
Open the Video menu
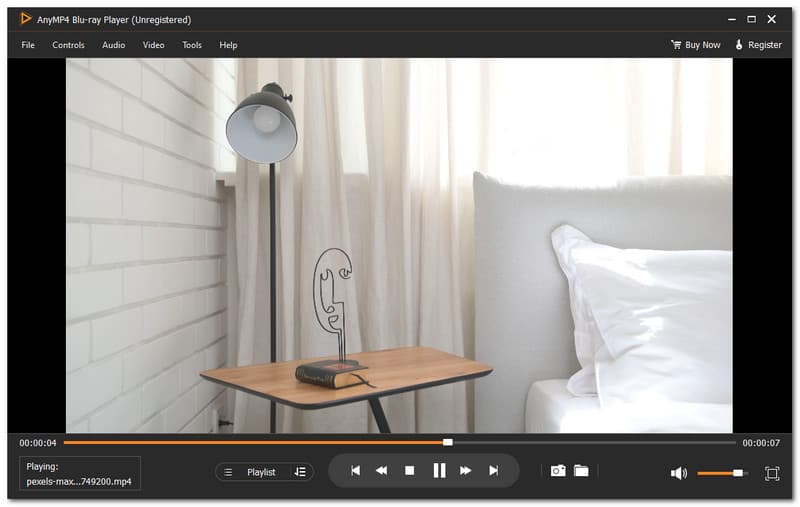coord(153,45)
